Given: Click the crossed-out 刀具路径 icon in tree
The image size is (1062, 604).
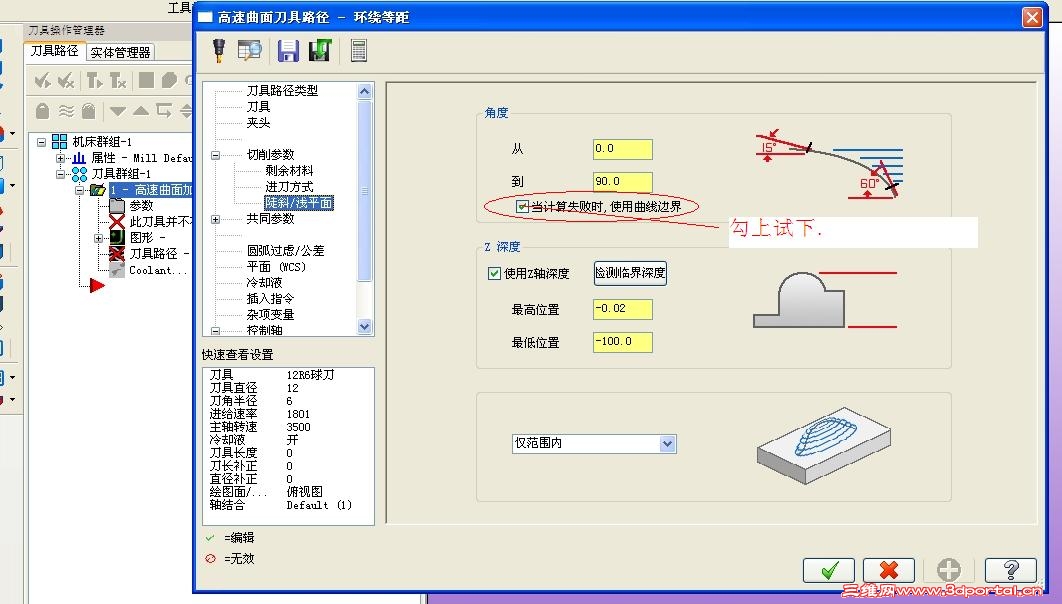Looking at the screenshot, I should click(x=117, y=253).
